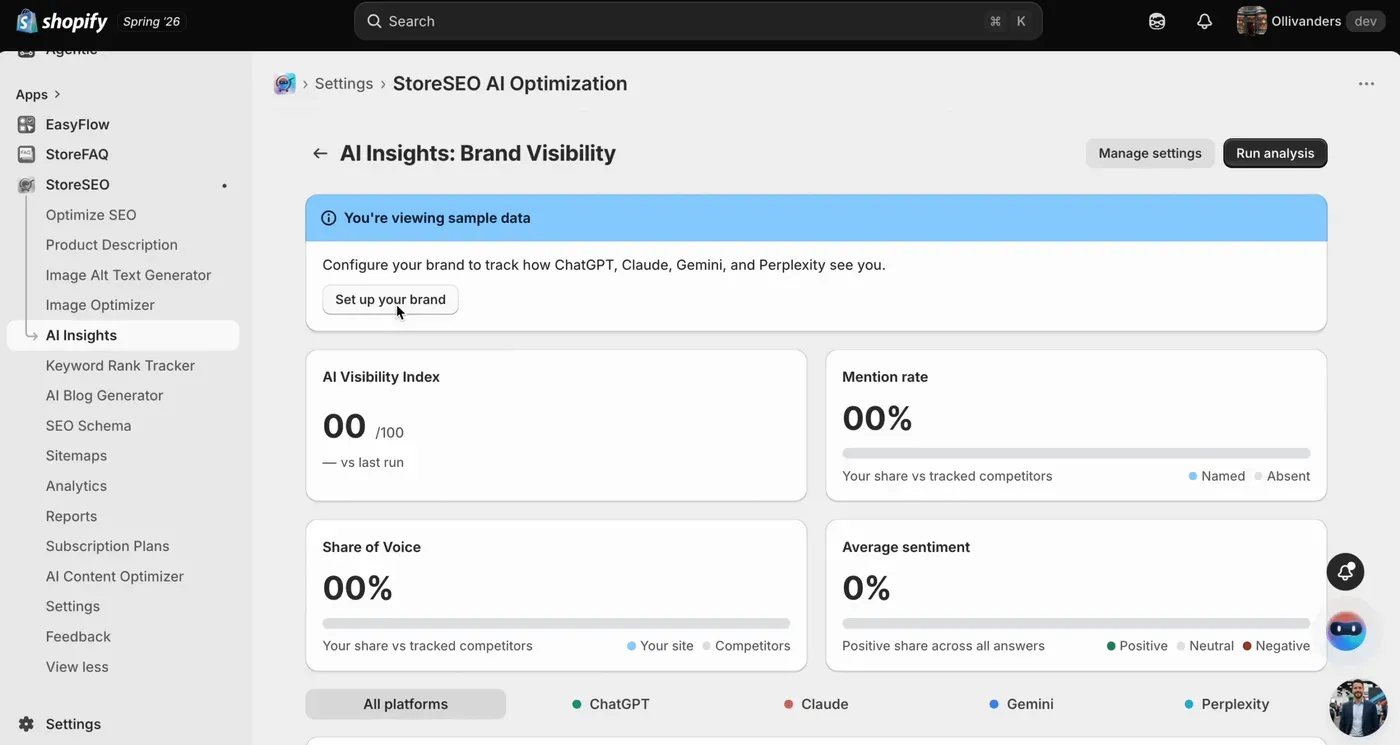Click the Named legend item
Image resolution: width=1400 pixels, height=745 pixels.
pos(1217,476)
